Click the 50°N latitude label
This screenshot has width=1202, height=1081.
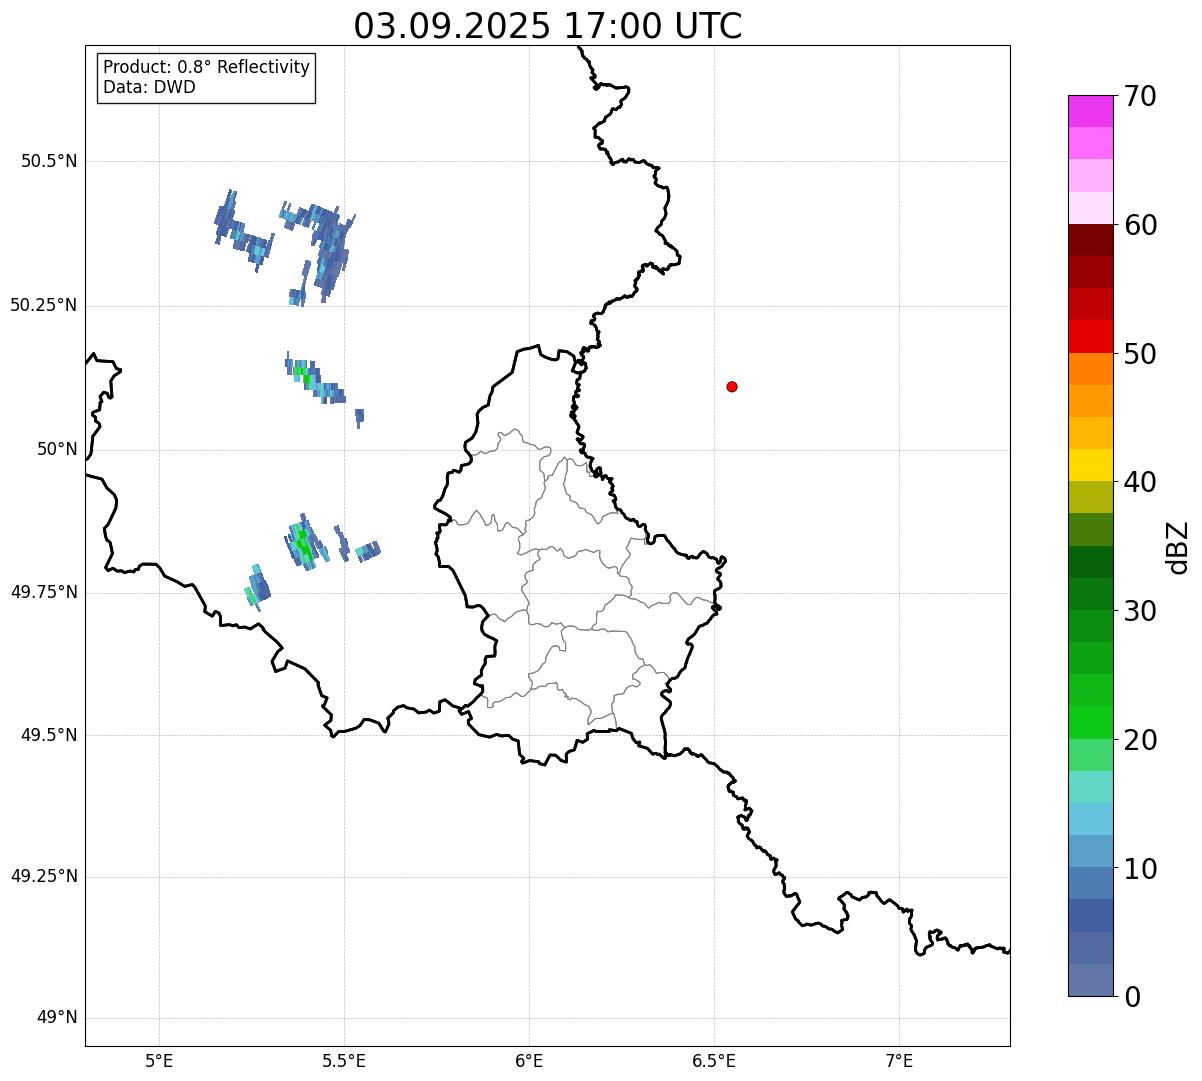[x=57, y=449]
